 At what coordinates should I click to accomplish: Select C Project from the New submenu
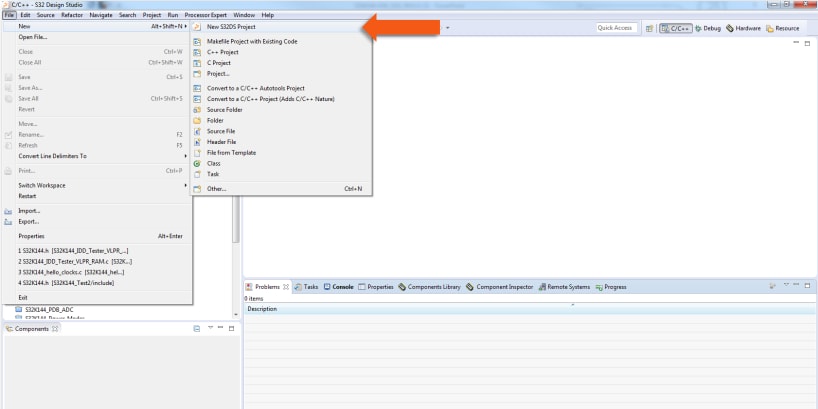[x=219, y=63]
